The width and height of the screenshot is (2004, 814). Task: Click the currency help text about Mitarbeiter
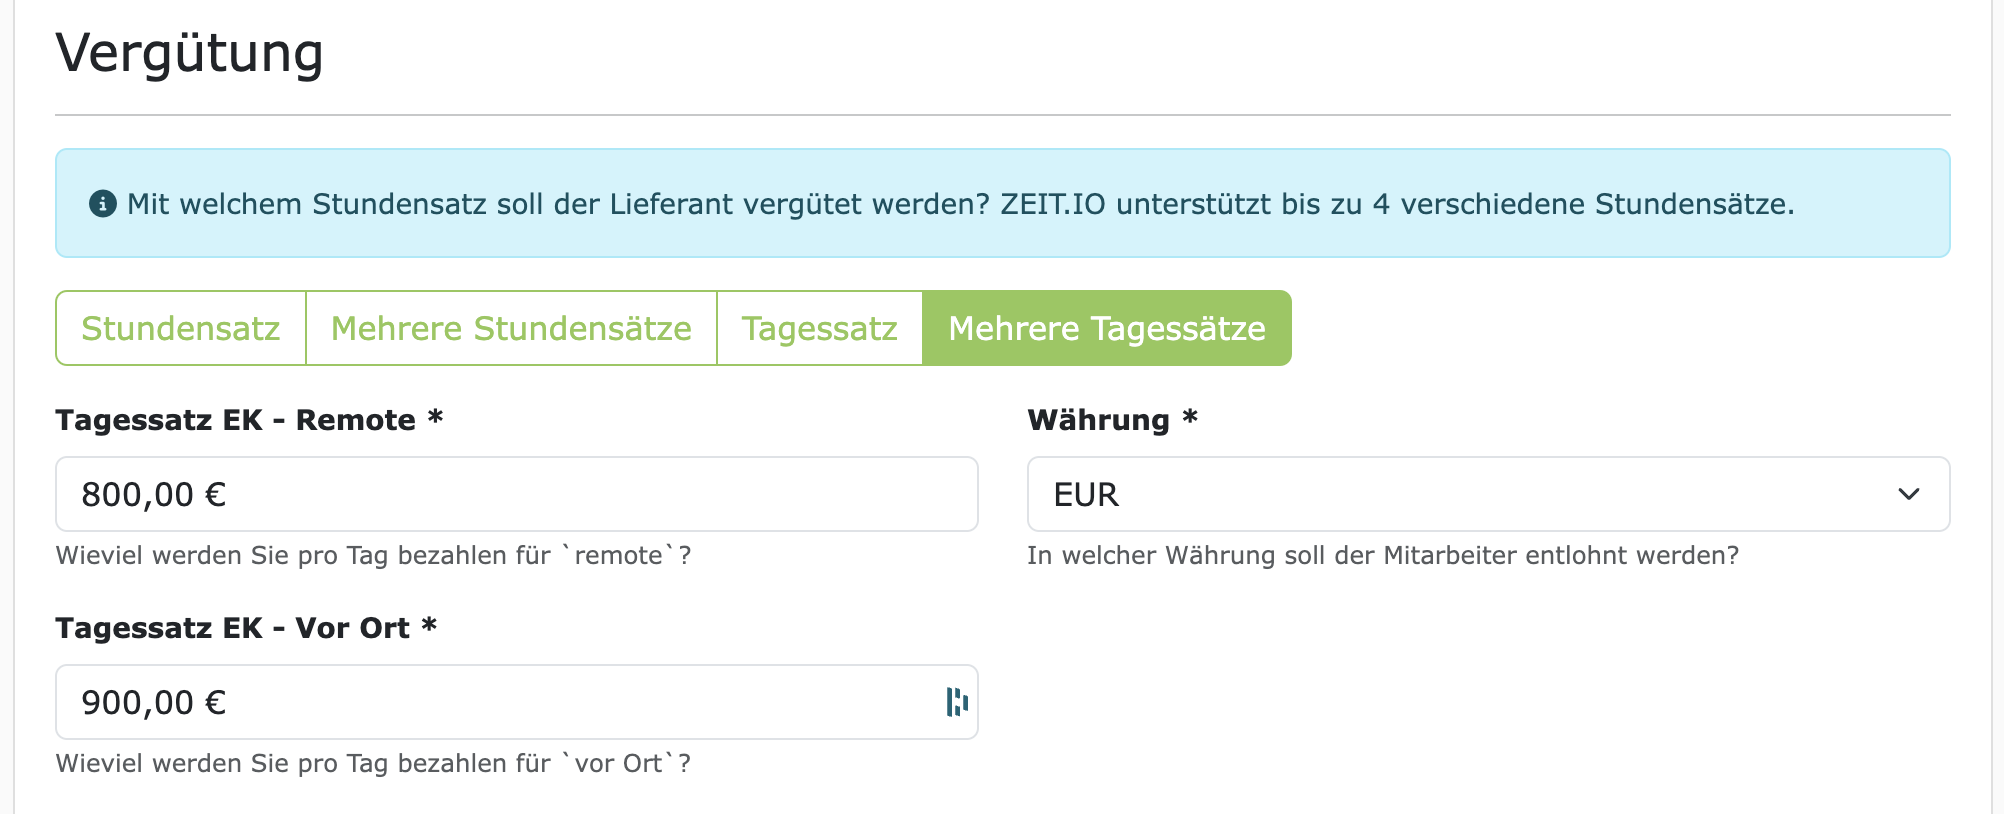1382,556
